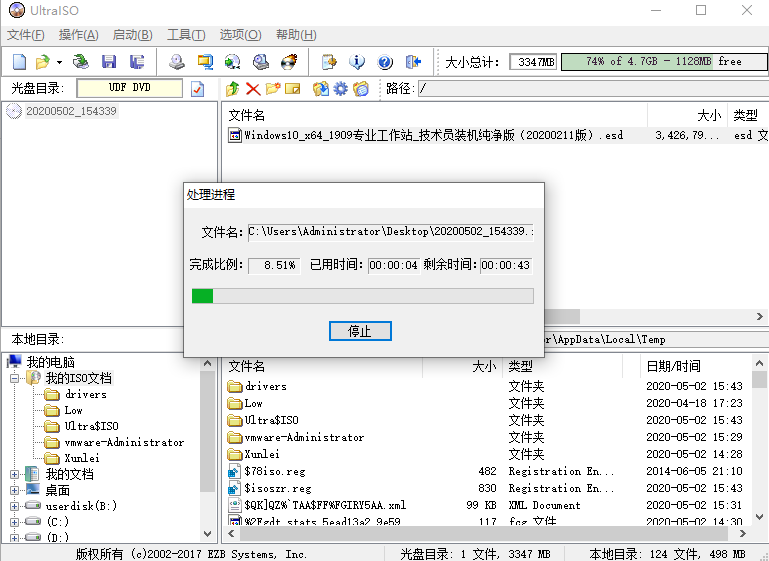Open the 工具(T) menu

point(186,35)
